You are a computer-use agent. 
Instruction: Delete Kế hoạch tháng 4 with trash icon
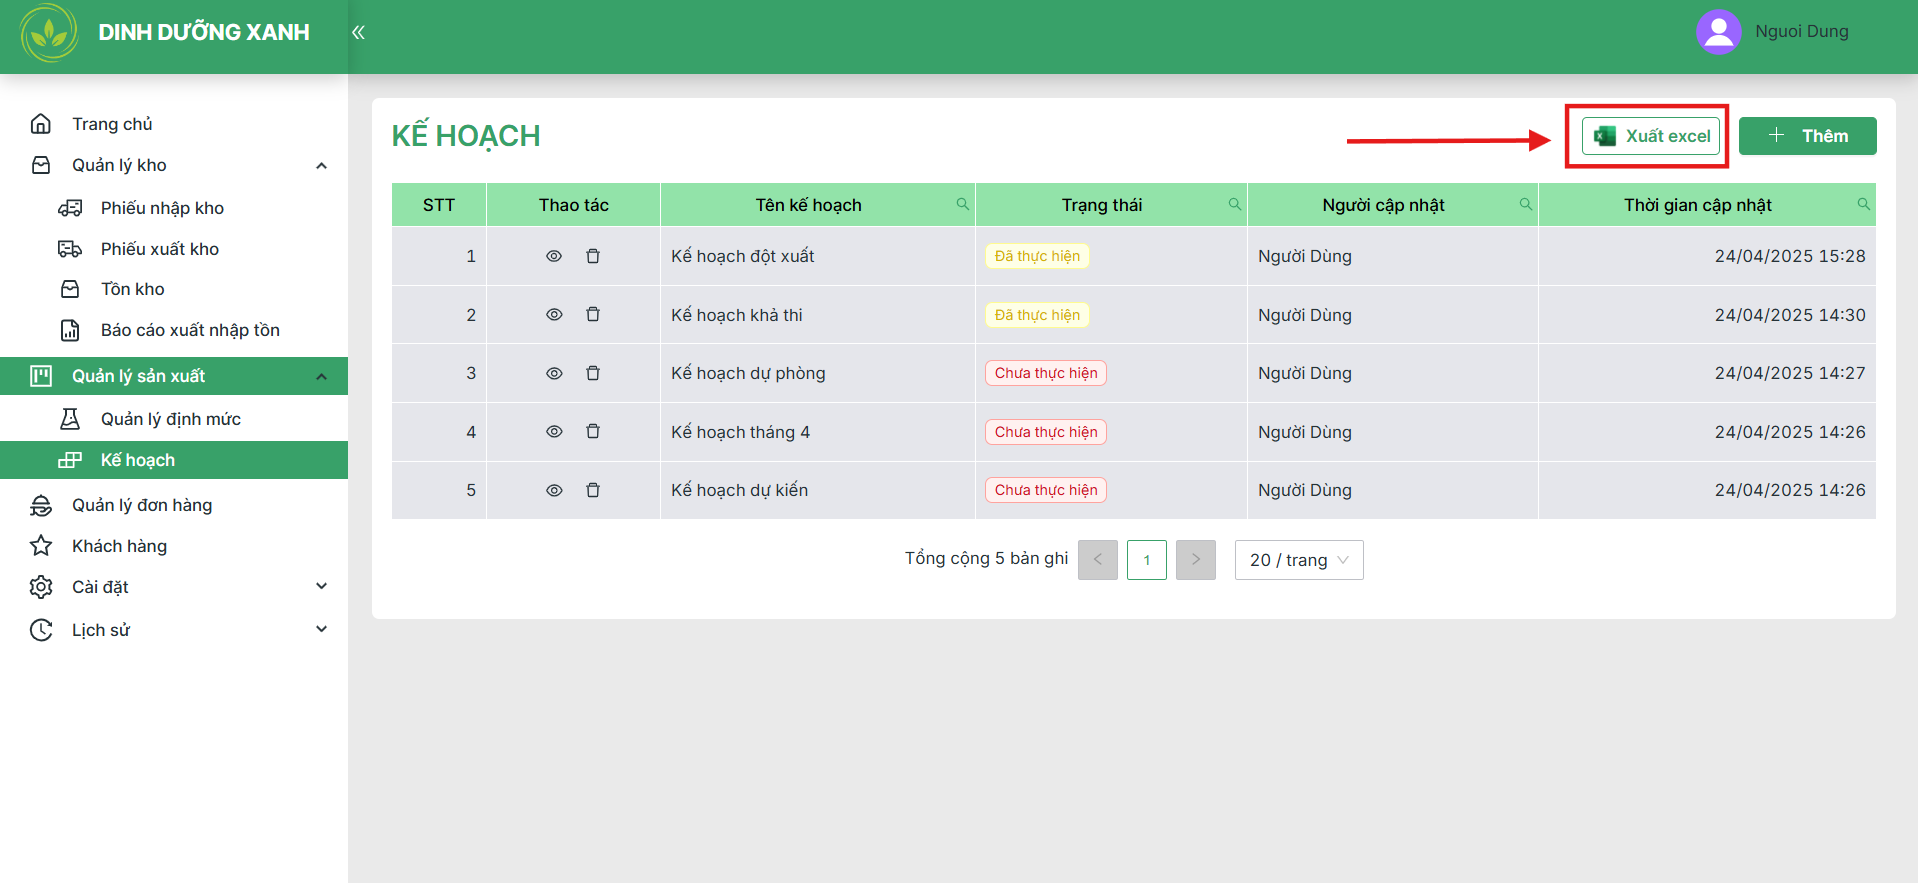593,431
